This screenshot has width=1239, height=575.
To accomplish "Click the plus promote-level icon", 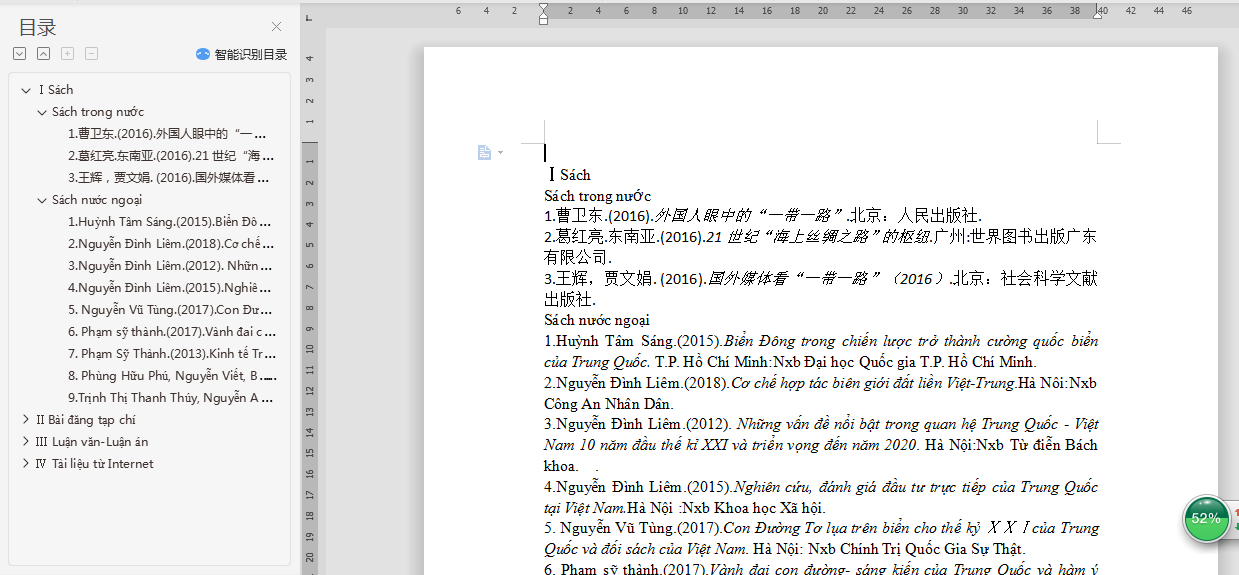I will pos(68,54).
